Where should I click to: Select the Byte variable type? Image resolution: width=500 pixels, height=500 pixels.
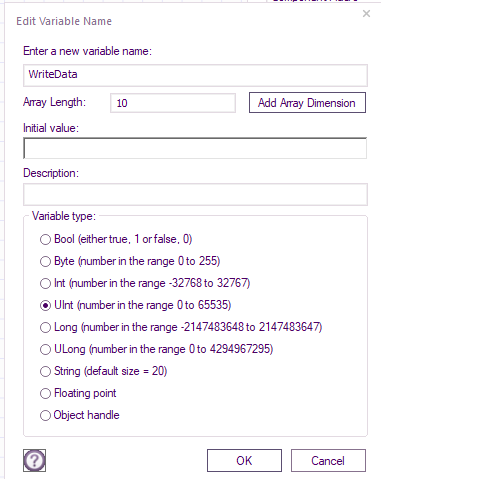pyautogui.click(x=45, y=261)
